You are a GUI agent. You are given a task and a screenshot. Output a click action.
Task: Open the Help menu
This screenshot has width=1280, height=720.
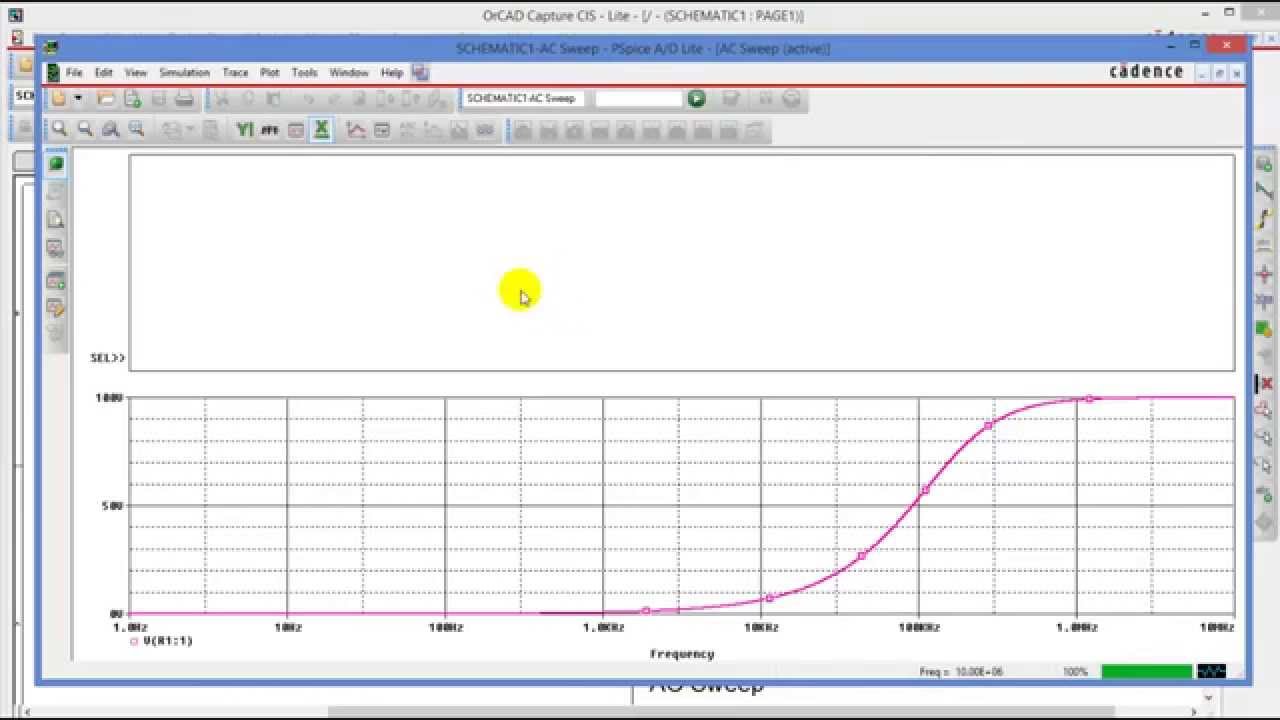click(391, 73)
